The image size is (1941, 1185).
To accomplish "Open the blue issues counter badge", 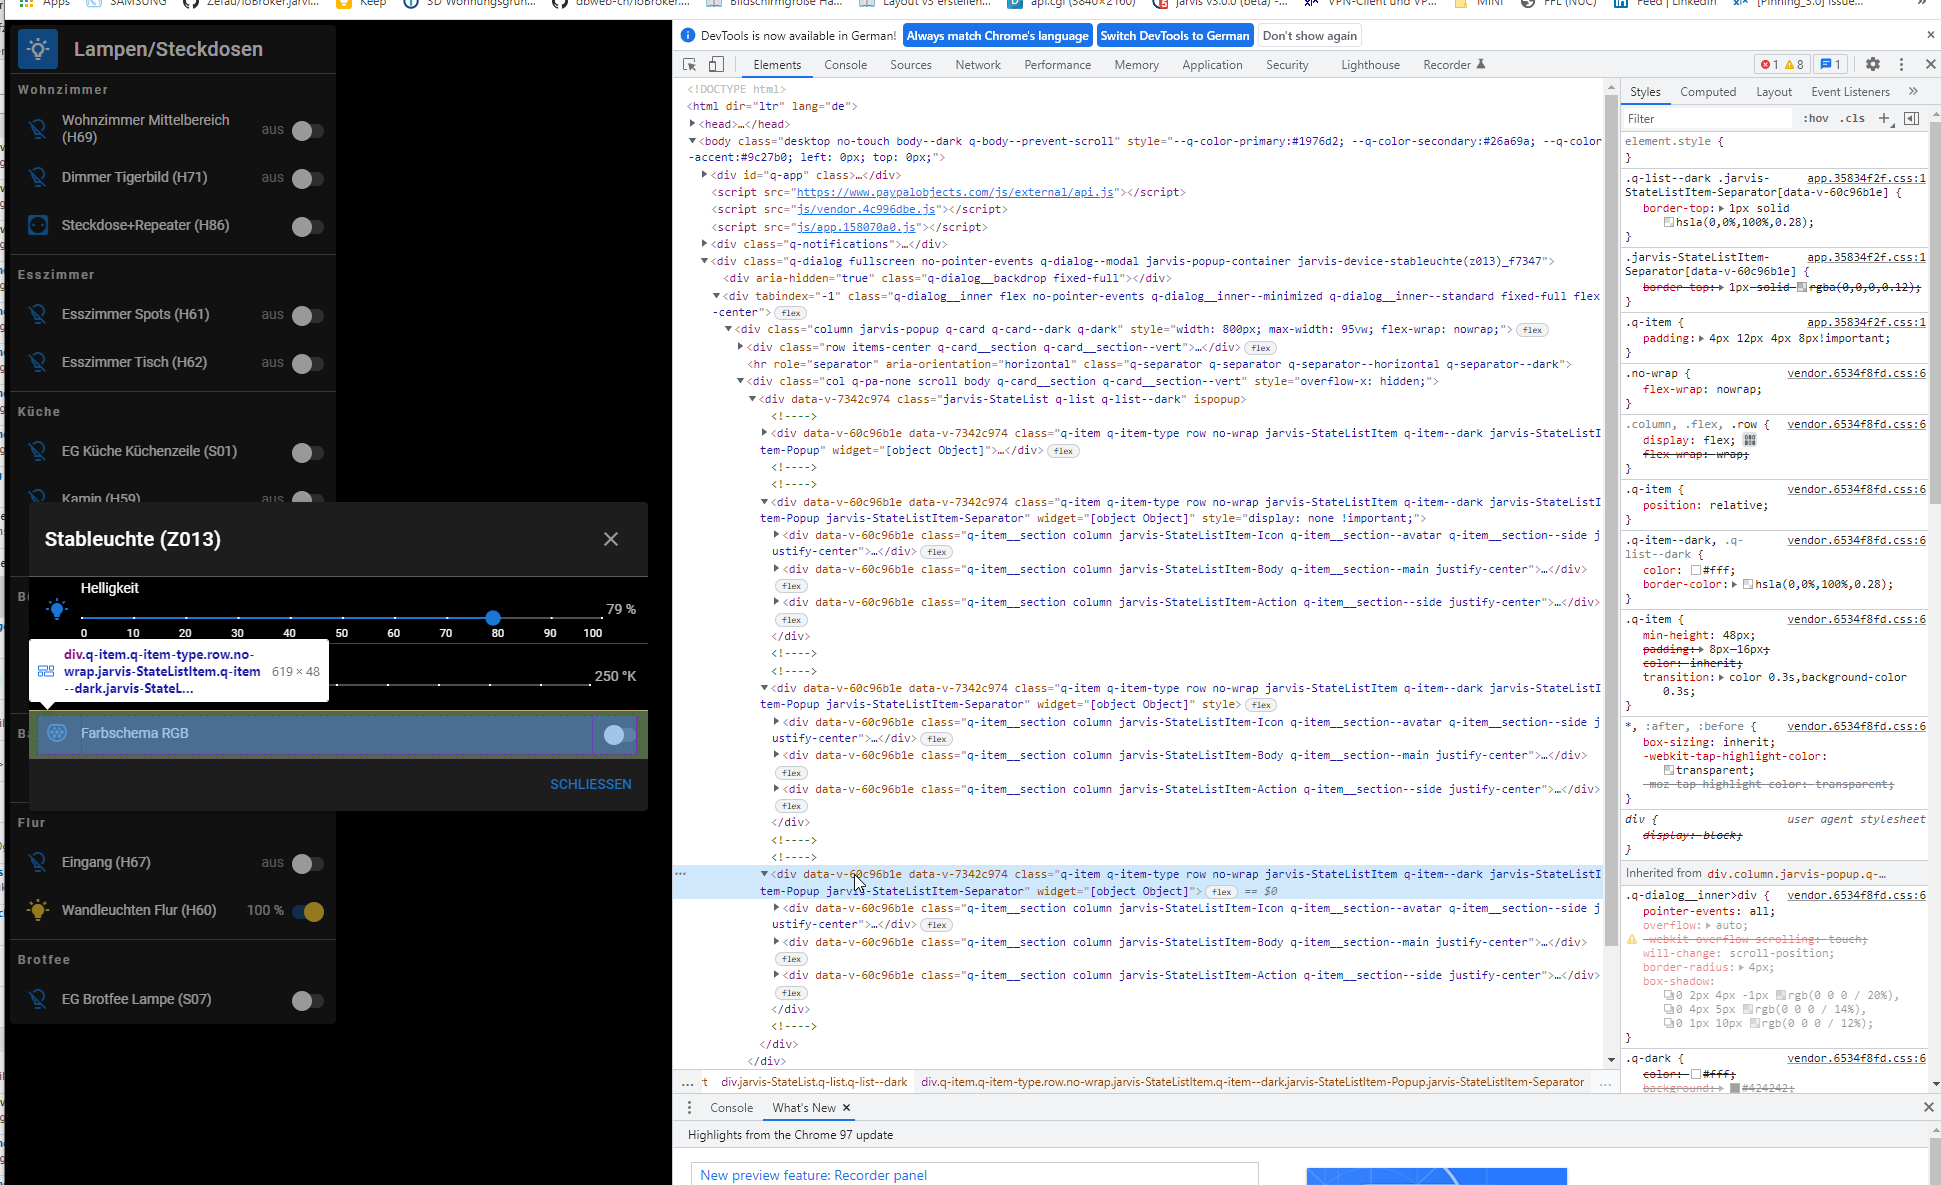I will 1831,65.
